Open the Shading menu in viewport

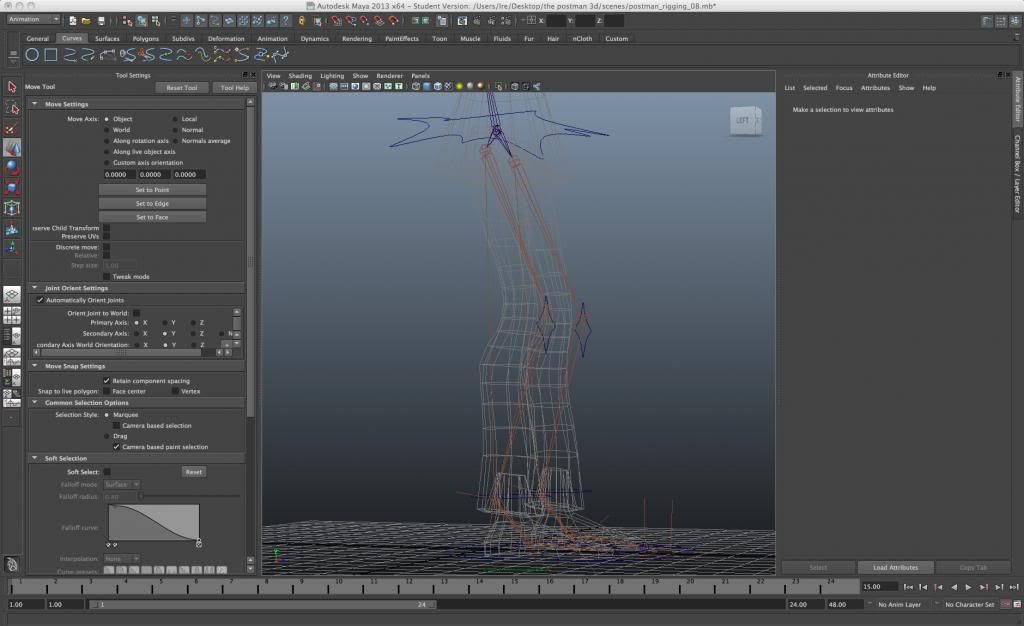tap(300, 76)
